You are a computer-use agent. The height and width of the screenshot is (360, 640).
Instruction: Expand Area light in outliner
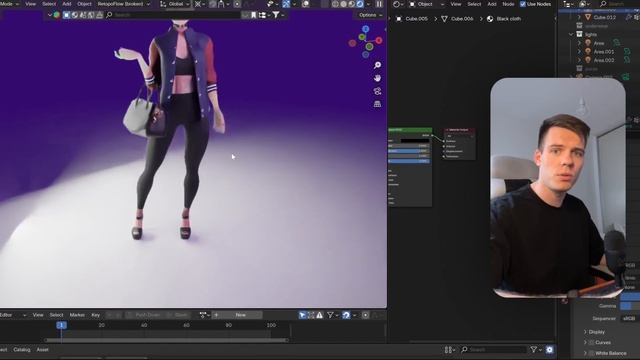pos(579,43)
